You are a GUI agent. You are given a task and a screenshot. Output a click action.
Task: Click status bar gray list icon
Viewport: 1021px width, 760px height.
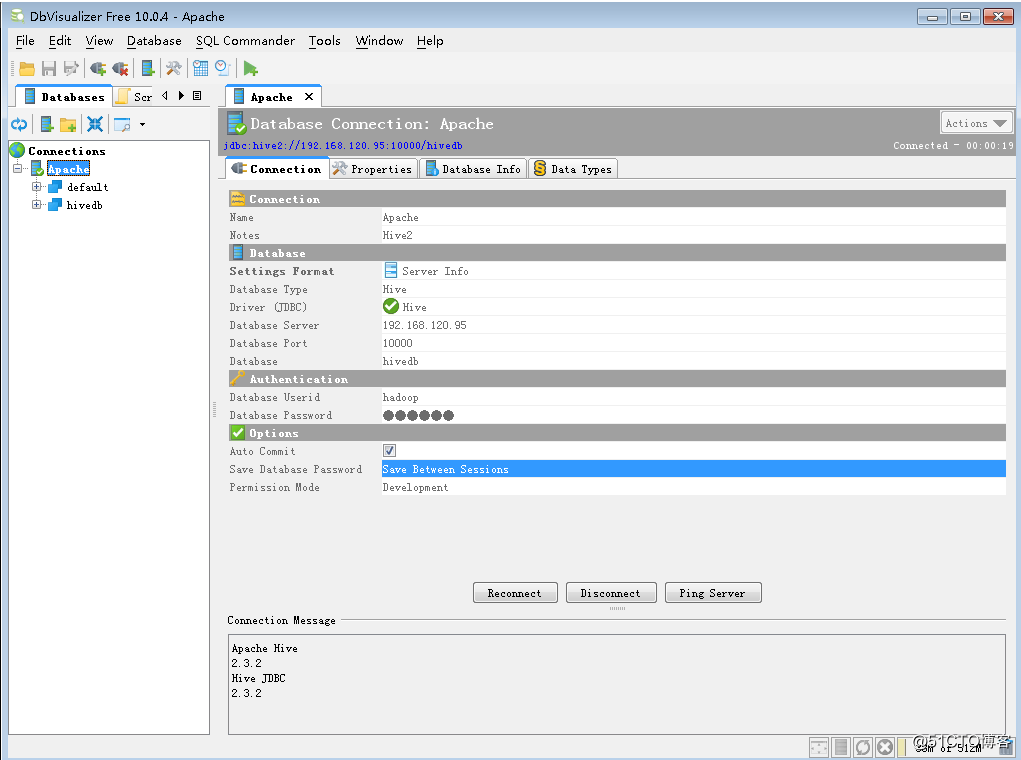tap(841, 748)
